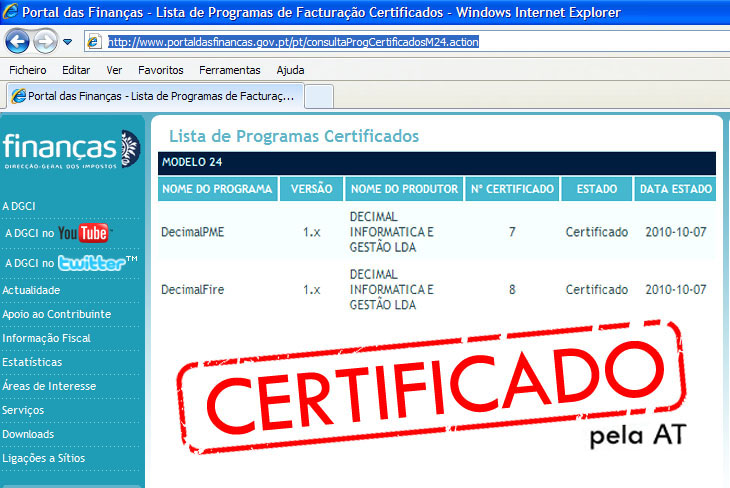Click version 1.x in DecimalFire row
The width and height of the screenshot is (730, 488).
311,290
